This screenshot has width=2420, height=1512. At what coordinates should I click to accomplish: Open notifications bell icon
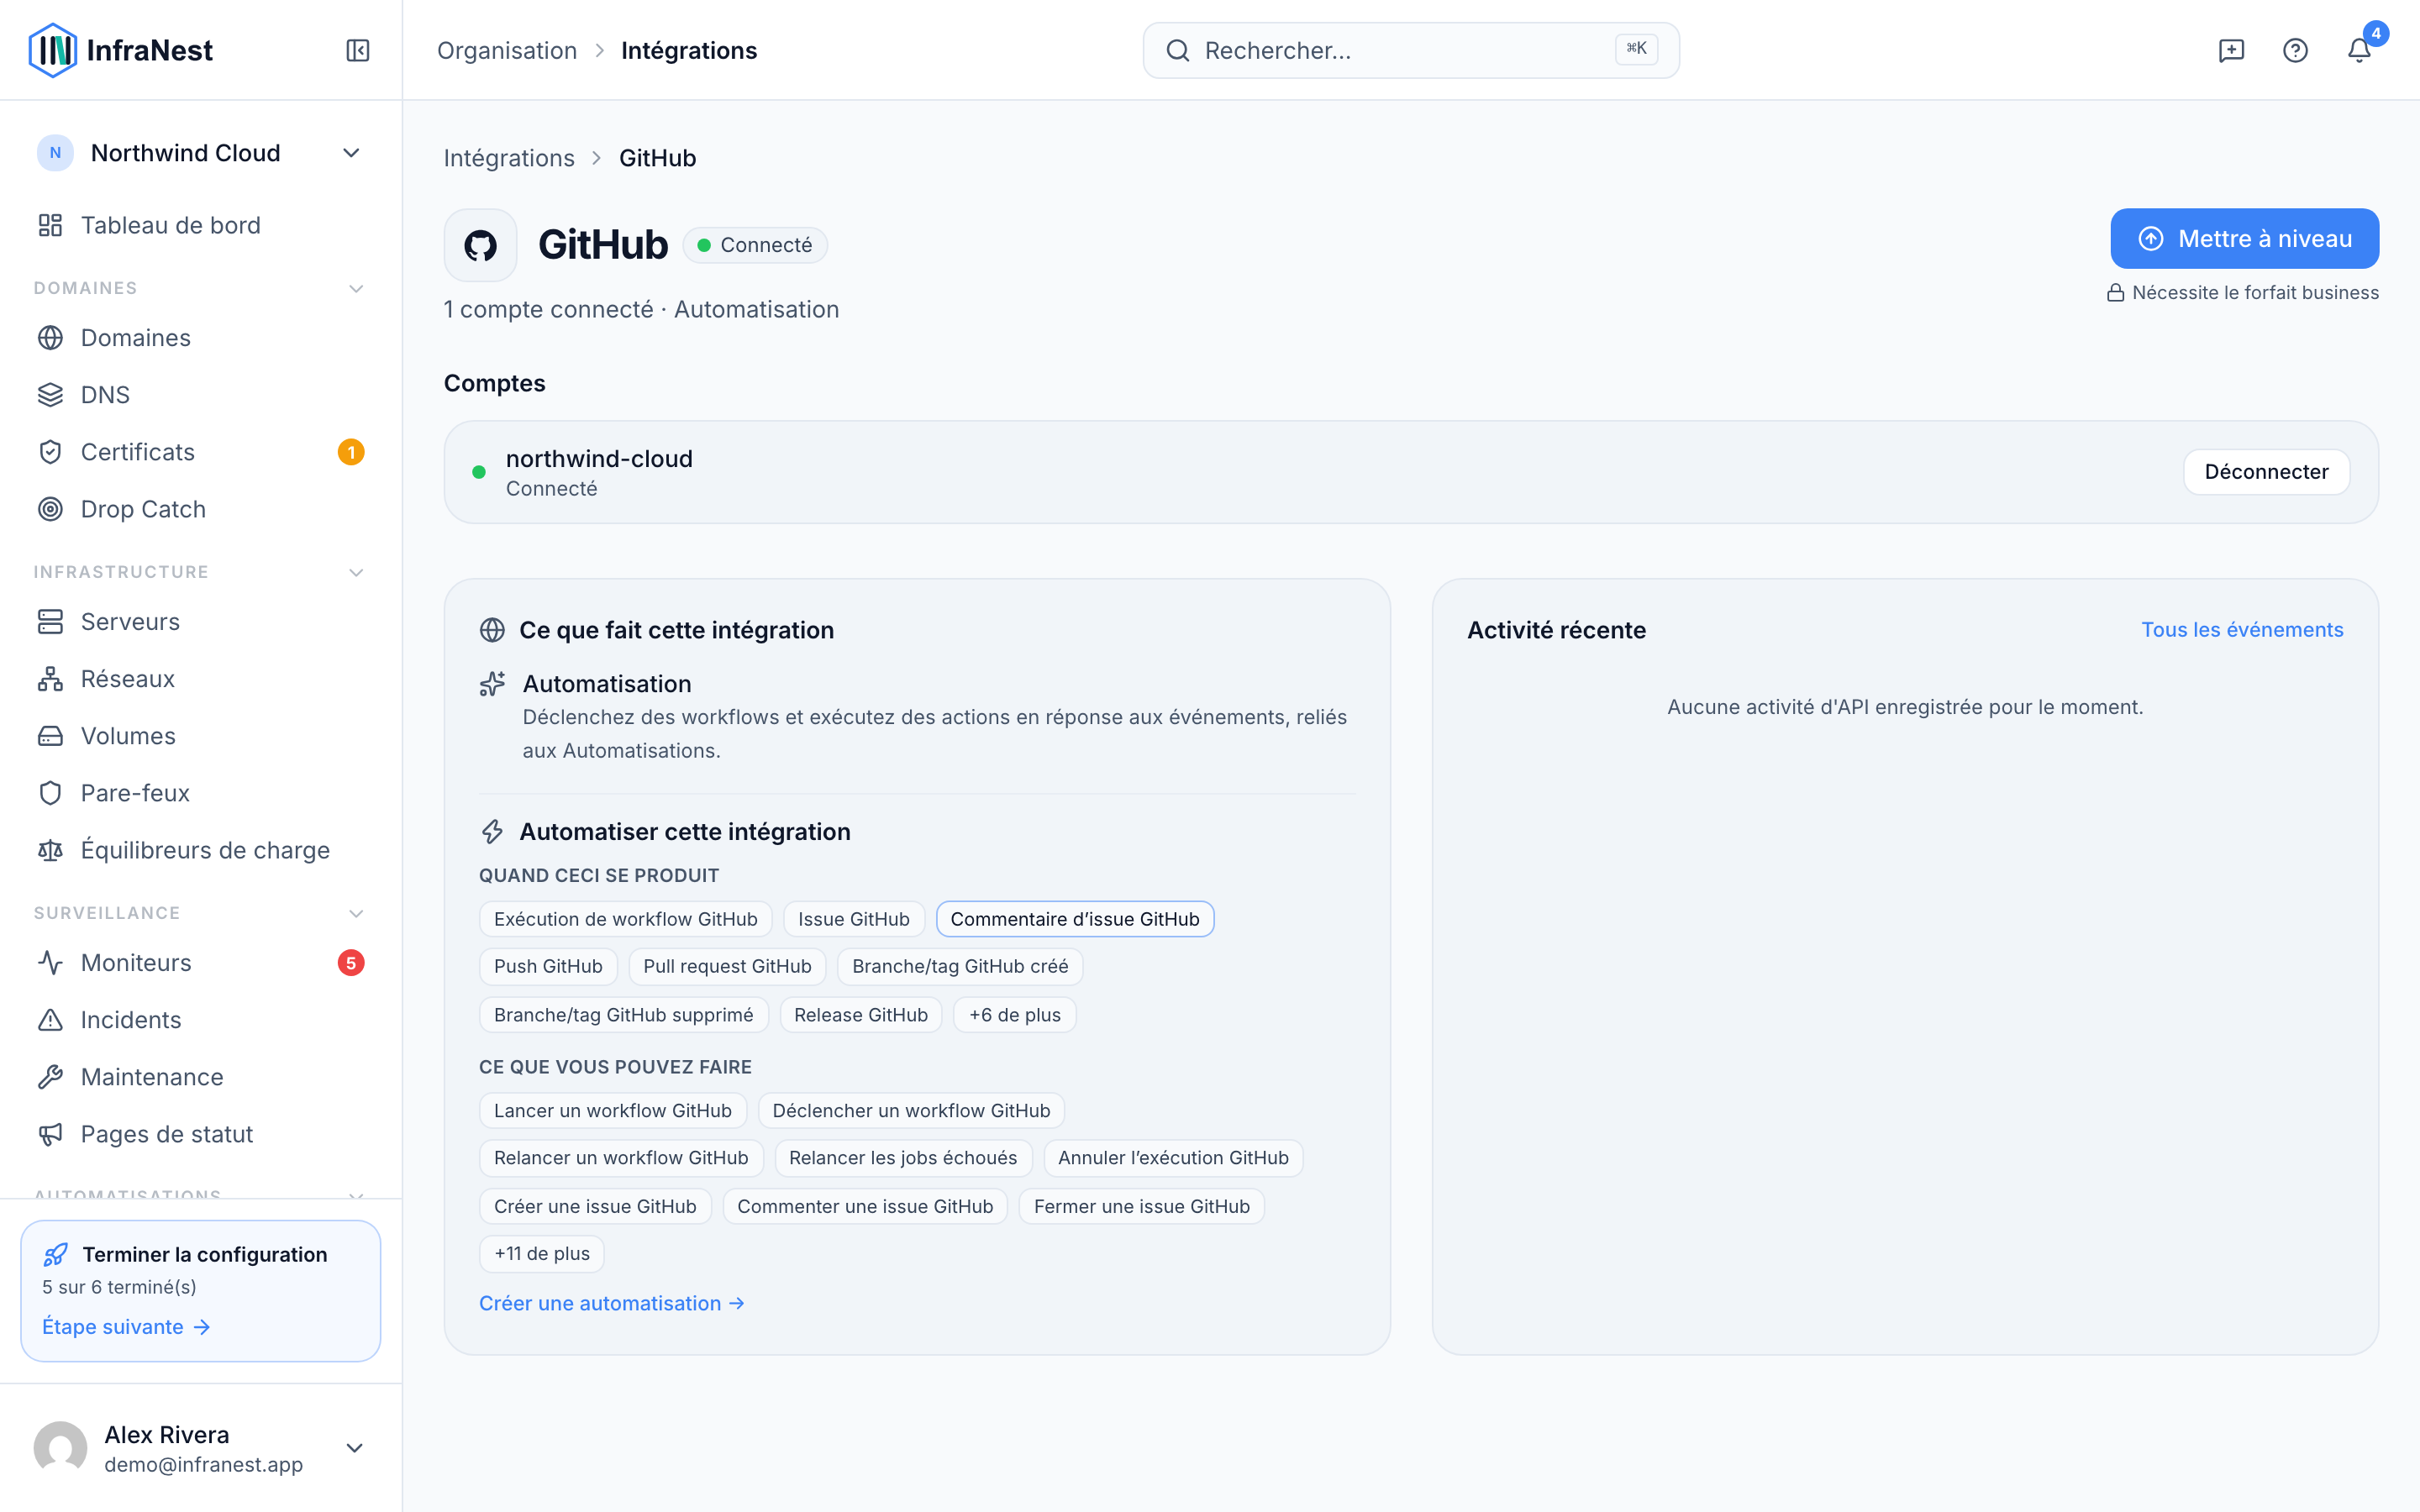point(2359,50)
